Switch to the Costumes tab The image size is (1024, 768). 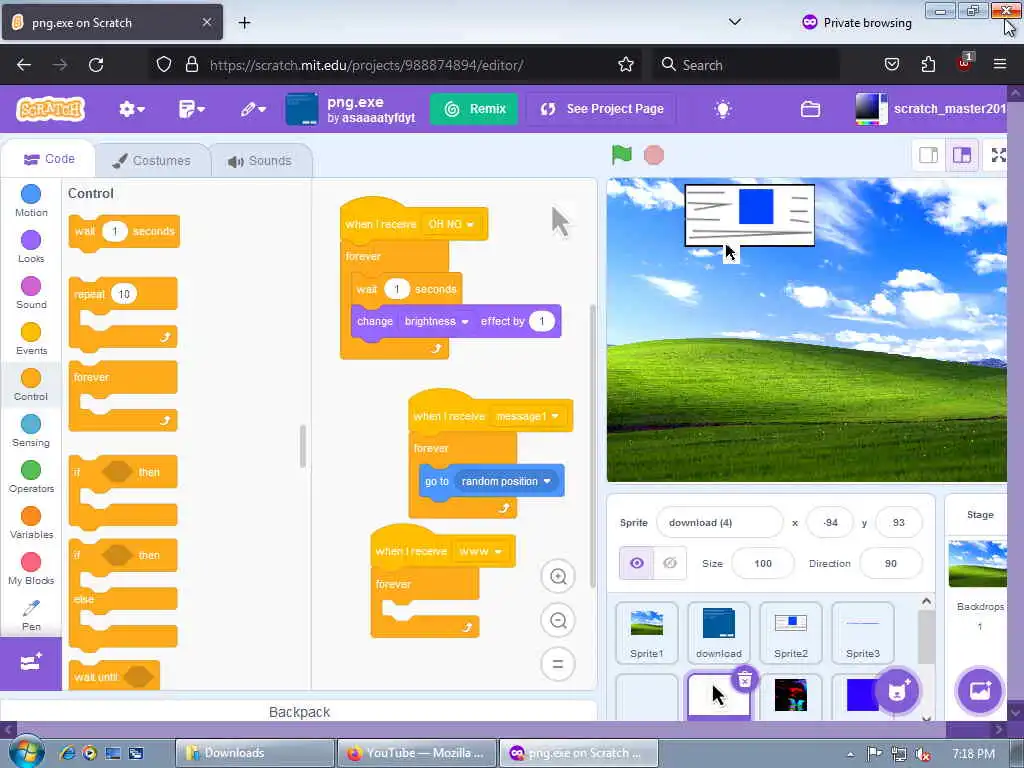(x=152, y=161)
